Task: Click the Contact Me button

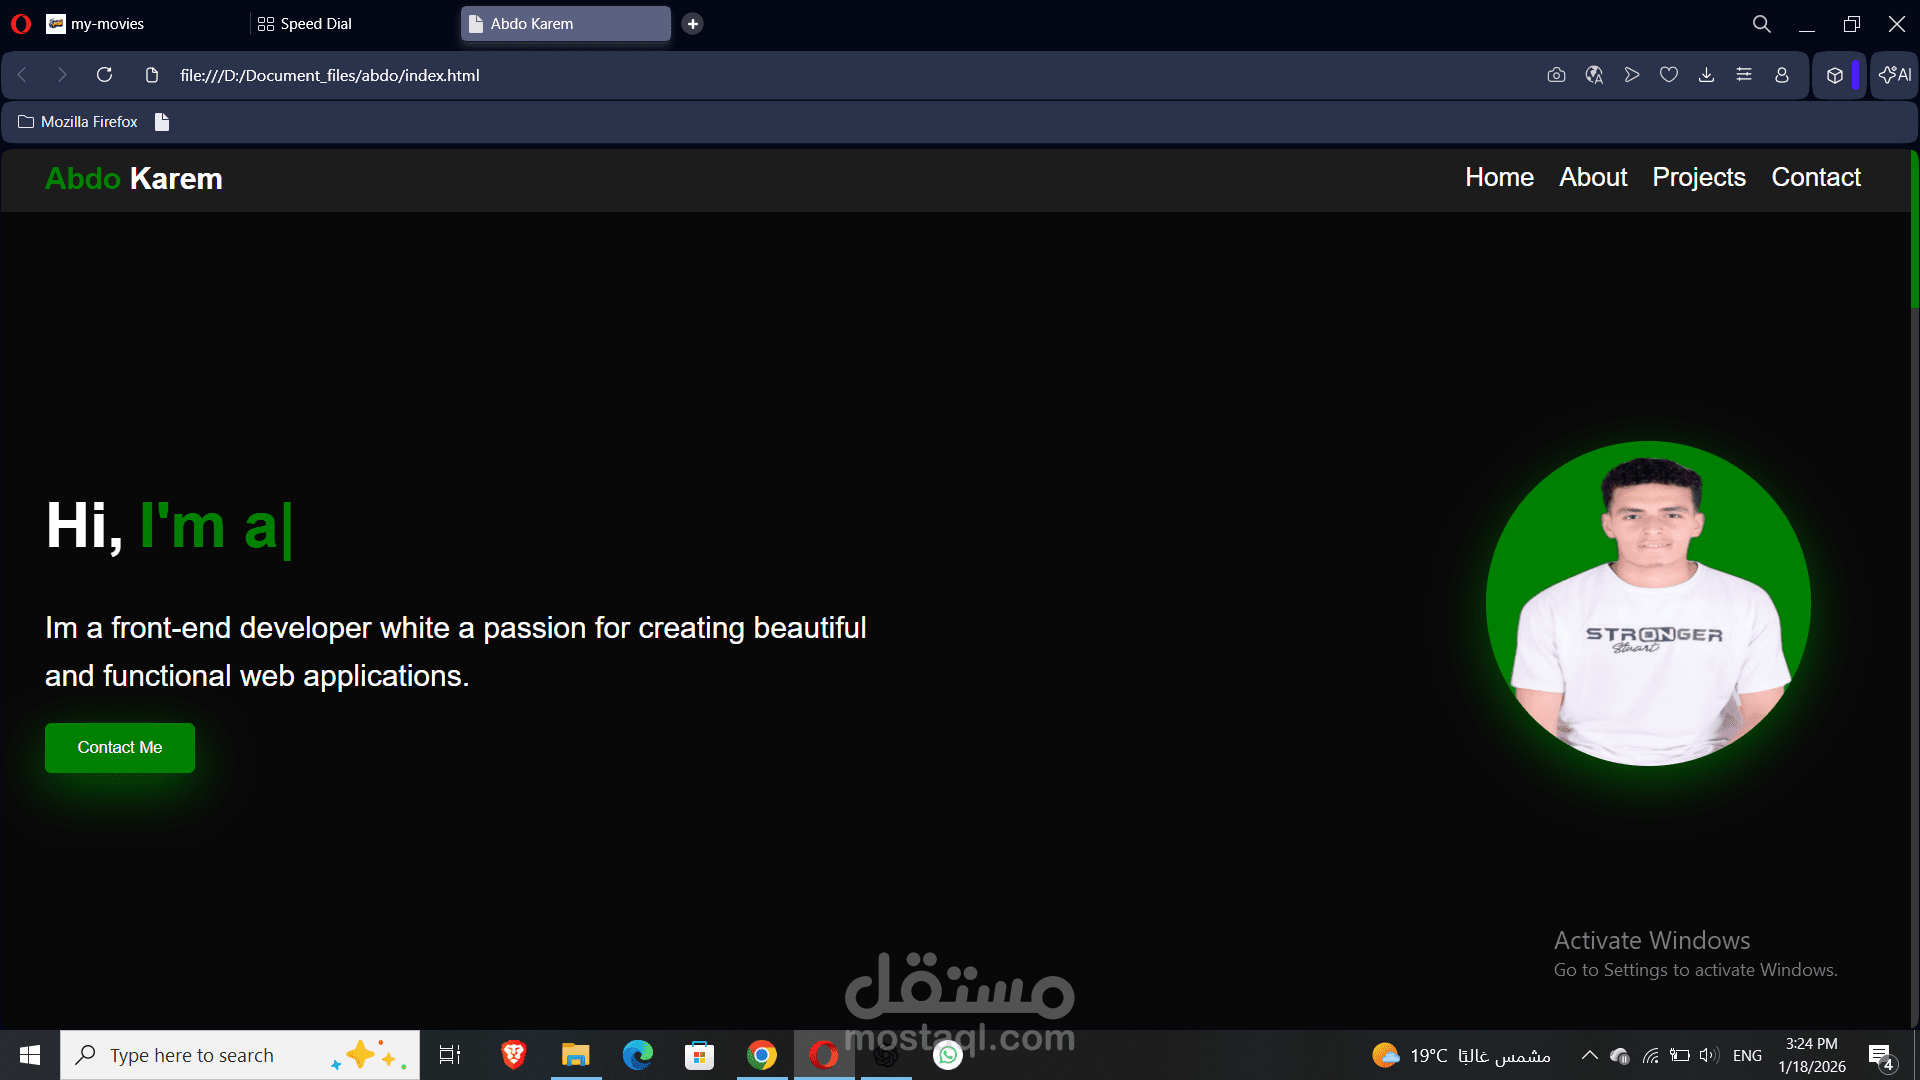Action: click(x=120, y=748)
